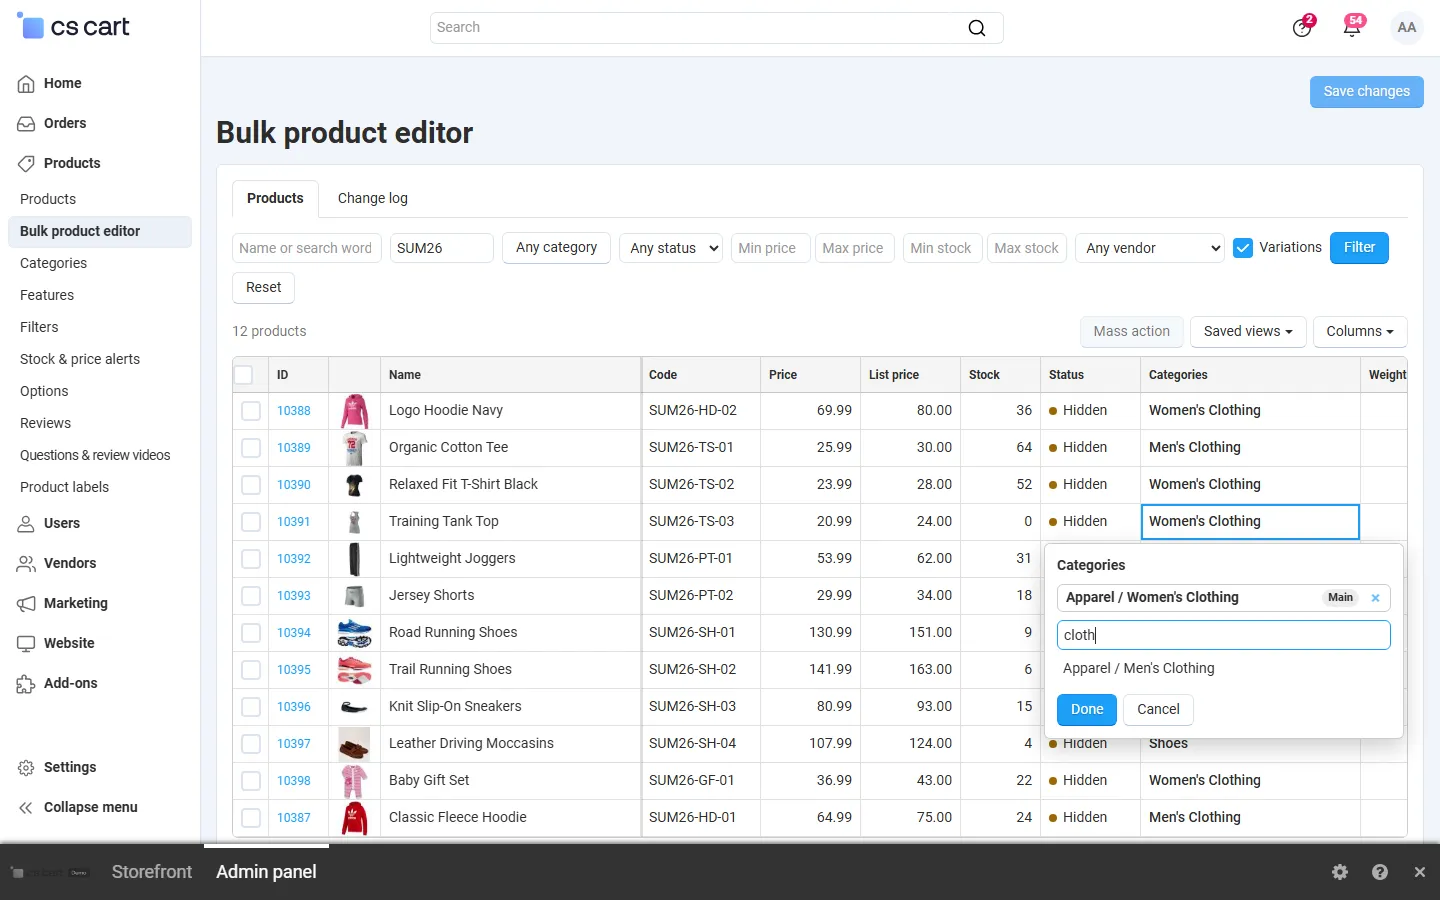Expand the Columns dropdown
Viewport: 1440px width, 900px height.
[x=1360, y=332]
